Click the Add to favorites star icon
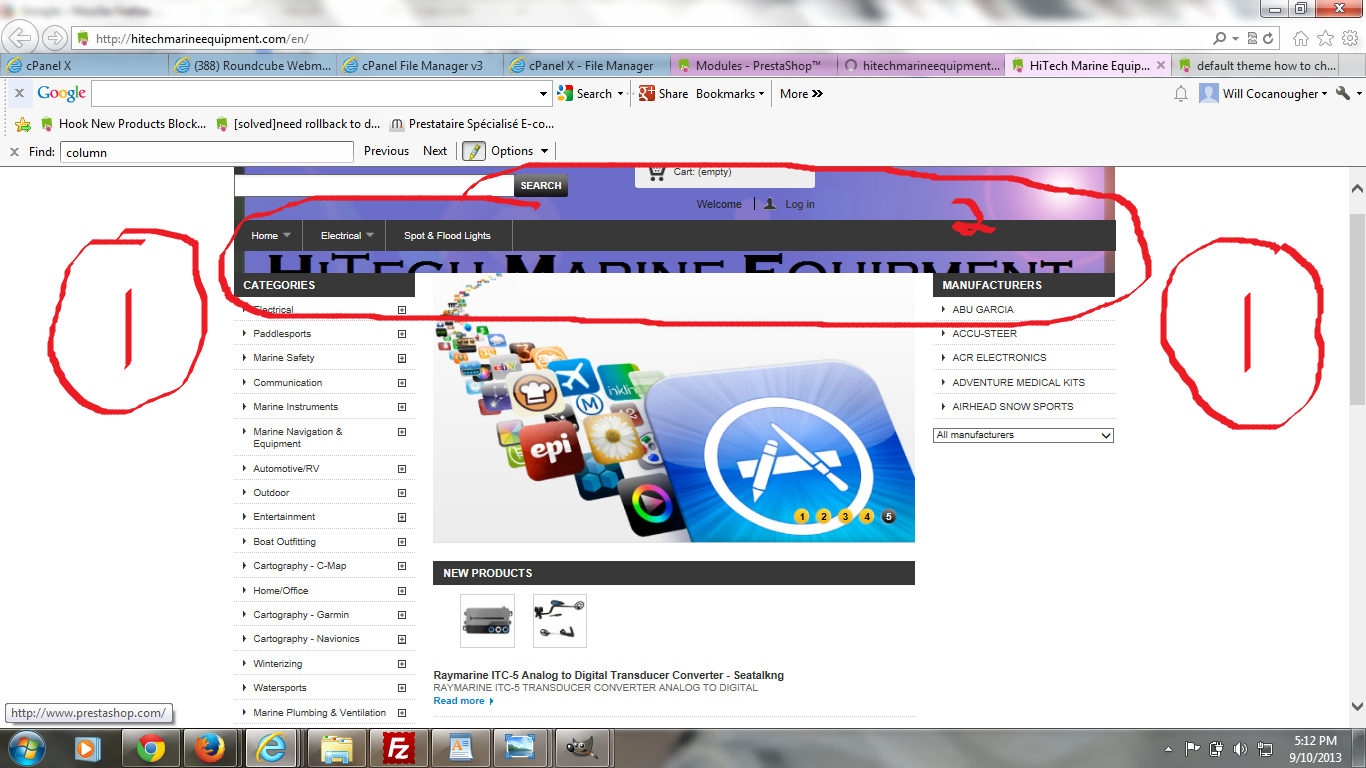1366x768 pixels. click(23, 124)
